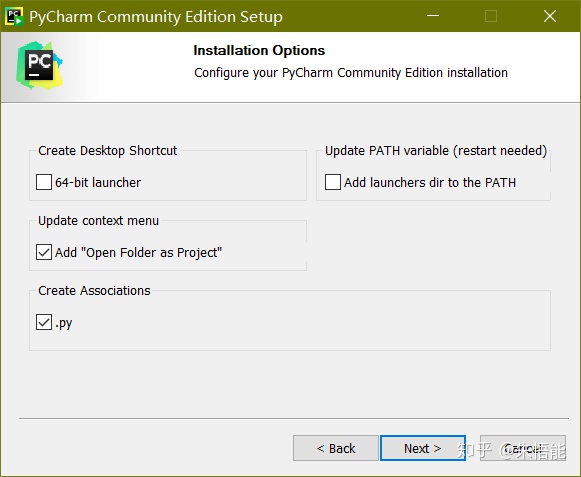Screen dimensions: 581x477
Task: Go back with the < Back button
Action: point(336,448)
